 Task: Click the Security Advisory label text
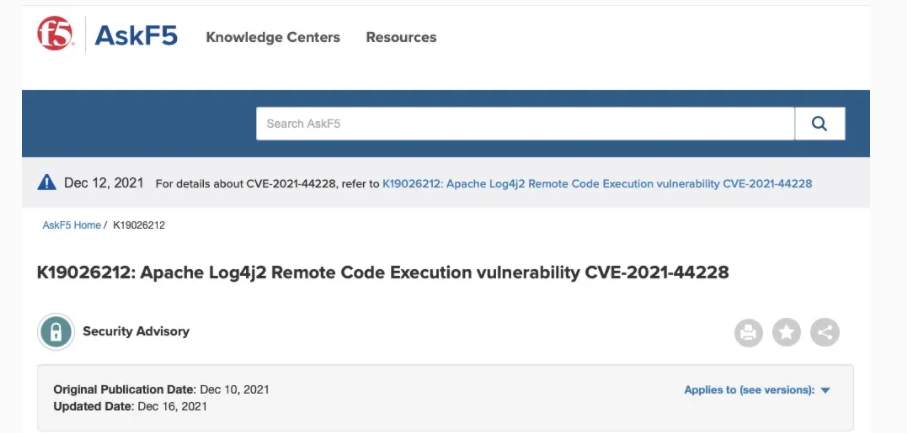[136, 331]
